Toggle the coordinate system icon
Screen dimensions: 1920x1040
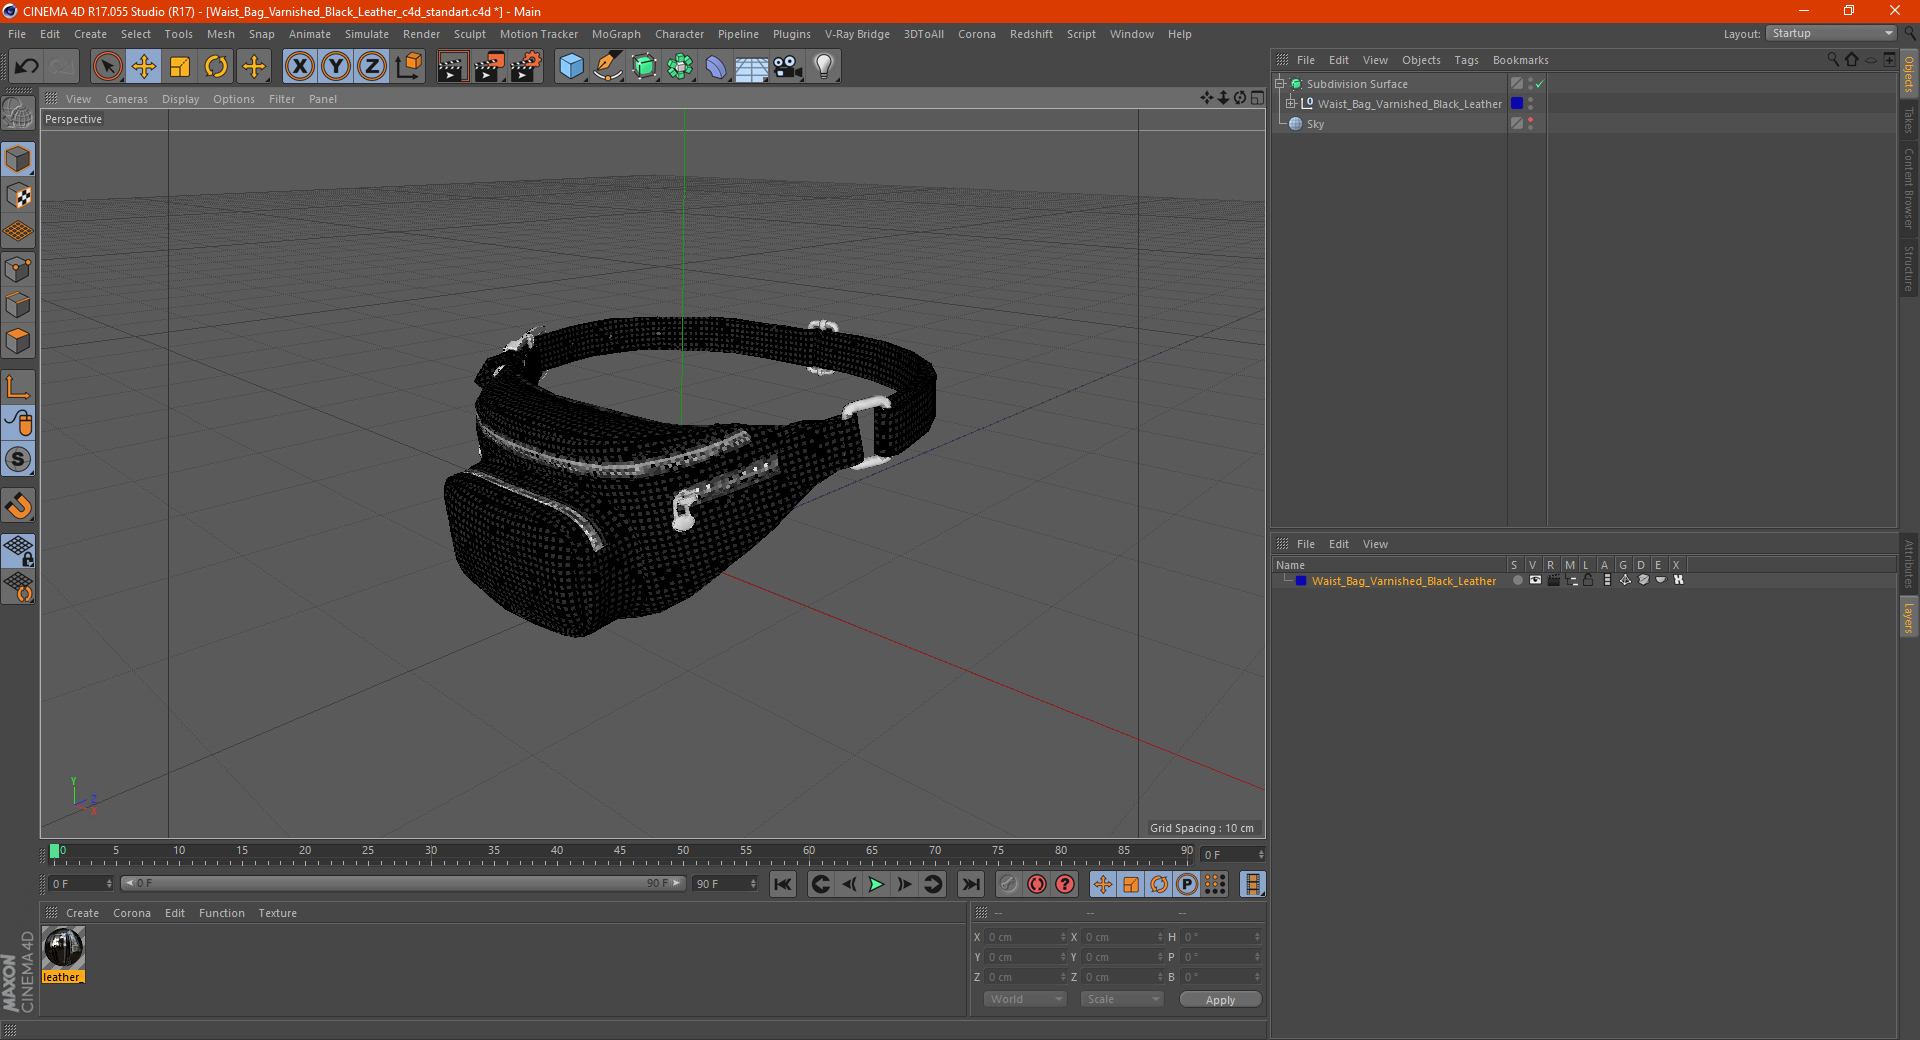coord(408,67)
